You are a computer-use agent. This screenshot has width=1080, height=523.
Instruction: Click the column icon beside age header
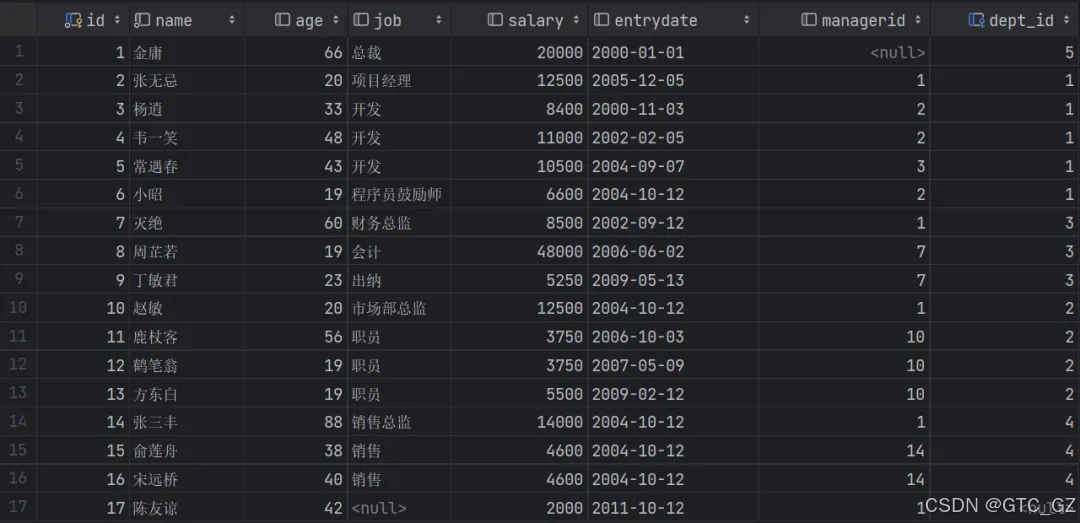[x=282, y=21]
